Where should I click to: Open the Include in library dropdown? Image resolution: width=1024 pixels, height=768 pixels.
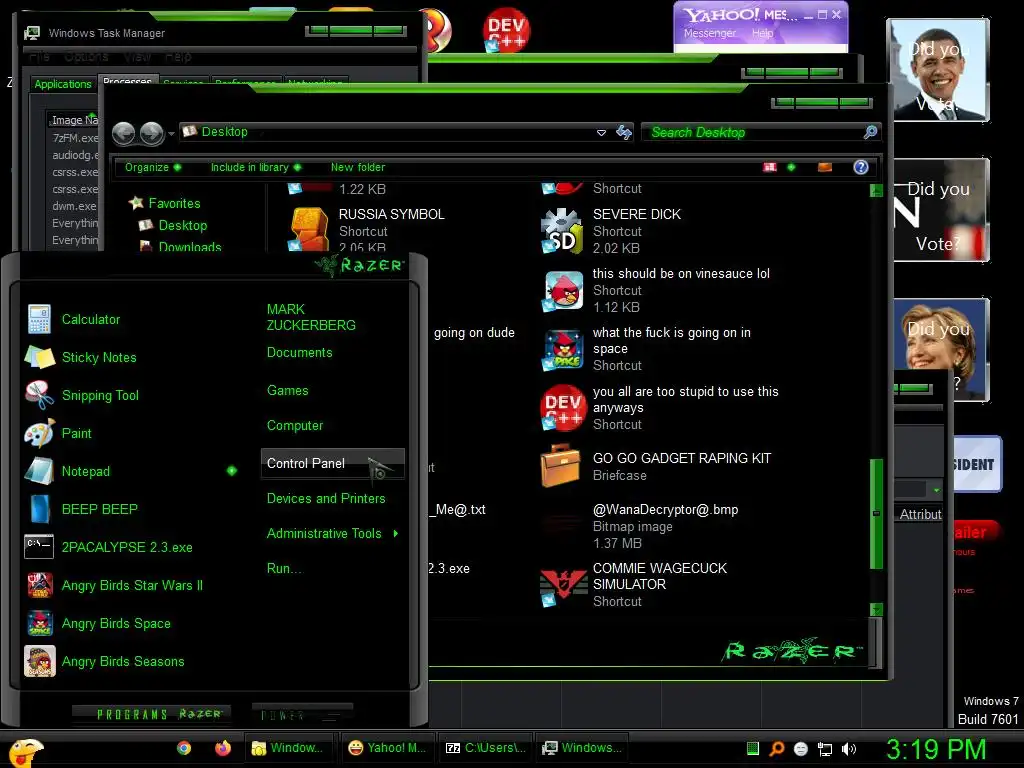click(255, 167)
